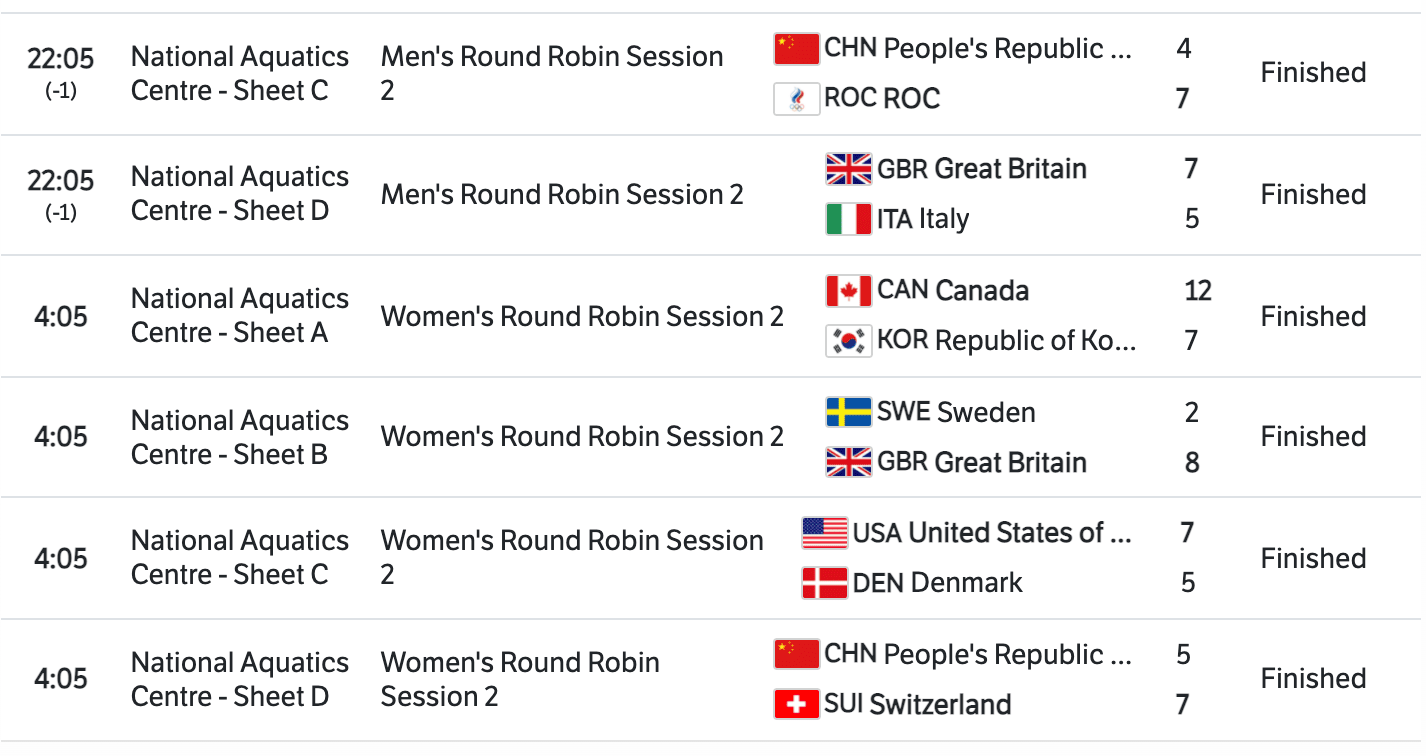
Task: Select the ITA Italy team name
Action: click(922, 219)
